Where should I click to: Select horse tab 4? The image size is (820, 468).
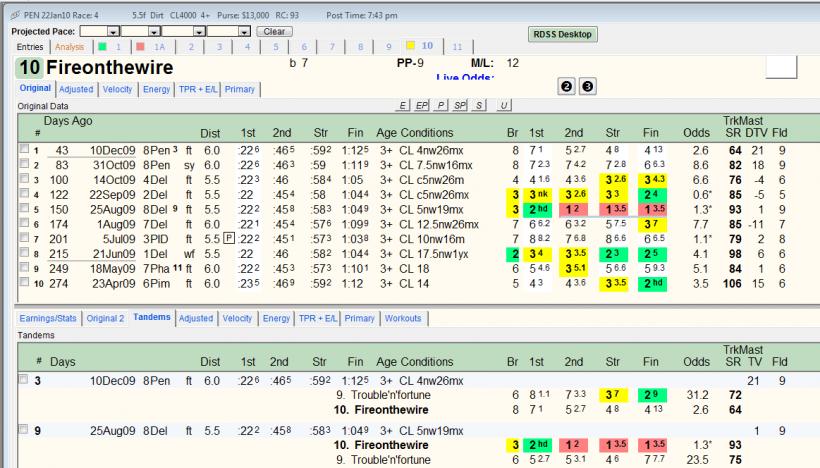click(247, 47)
